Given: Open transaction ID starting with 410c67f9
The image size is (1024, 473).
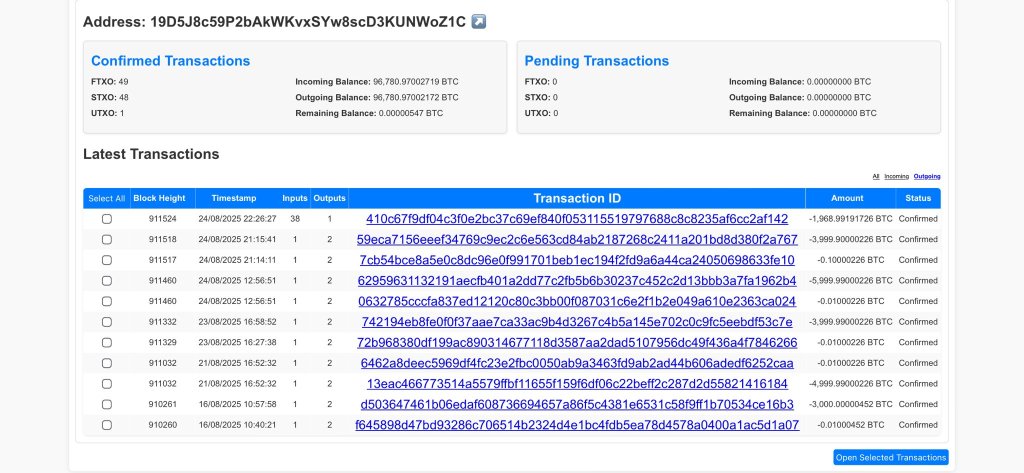Looking at the screenshot, I should (577, 219).
